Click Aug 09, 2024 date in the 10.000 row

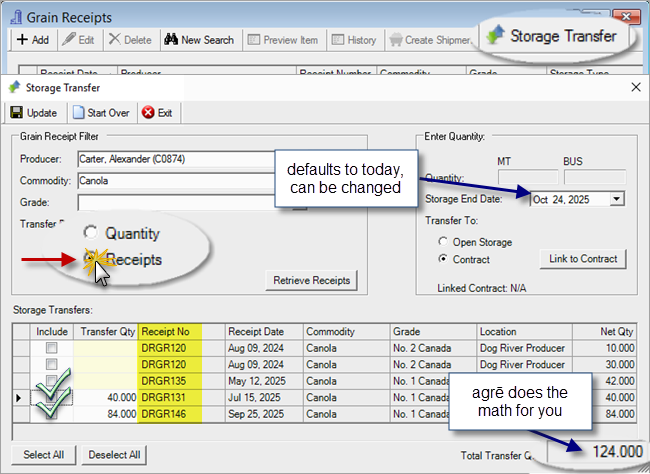[x=264, y=348]
